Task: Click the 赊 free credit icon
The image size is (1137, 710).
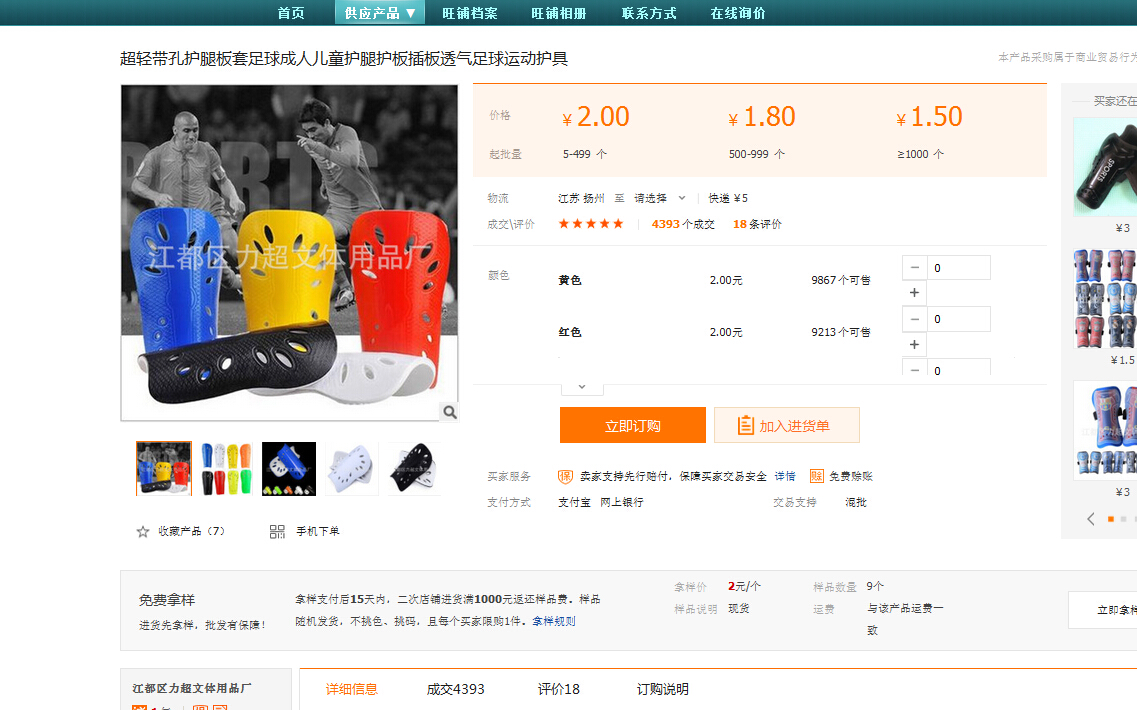Action: pos(816,477)
